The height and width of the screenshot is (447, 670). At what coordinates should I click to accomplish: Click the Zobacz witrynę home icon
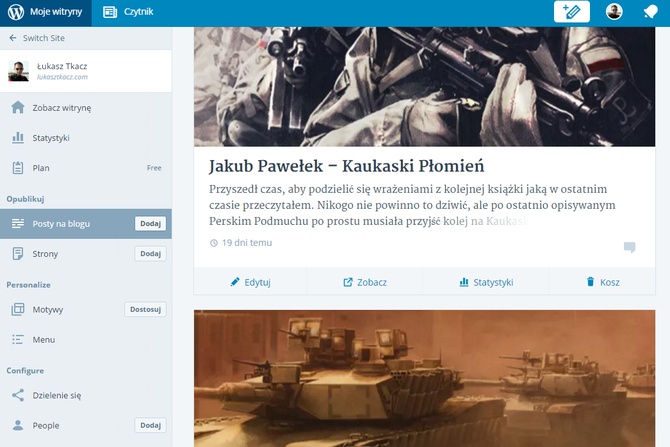click(18, 107)
